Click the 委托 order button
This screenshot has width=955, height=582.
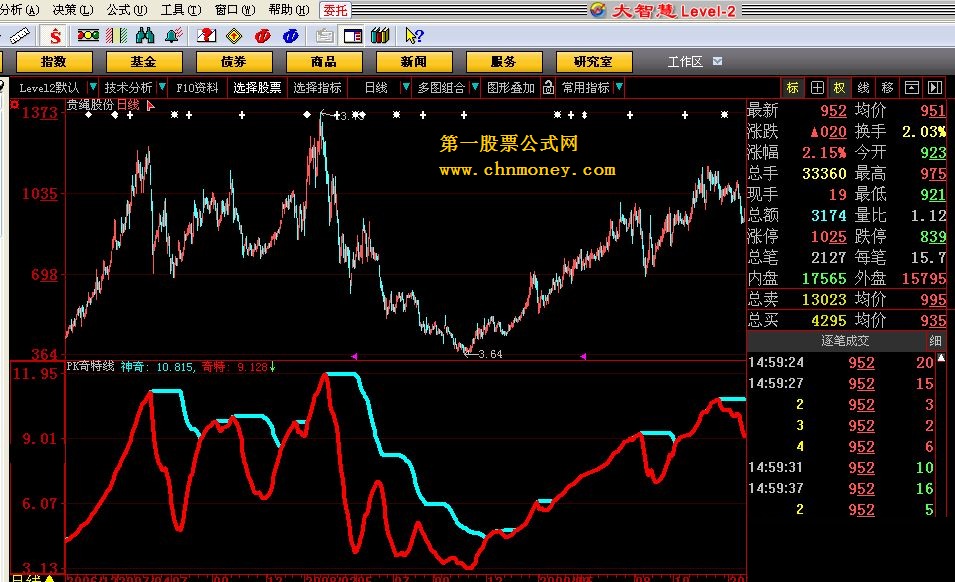tap(335, 10)
